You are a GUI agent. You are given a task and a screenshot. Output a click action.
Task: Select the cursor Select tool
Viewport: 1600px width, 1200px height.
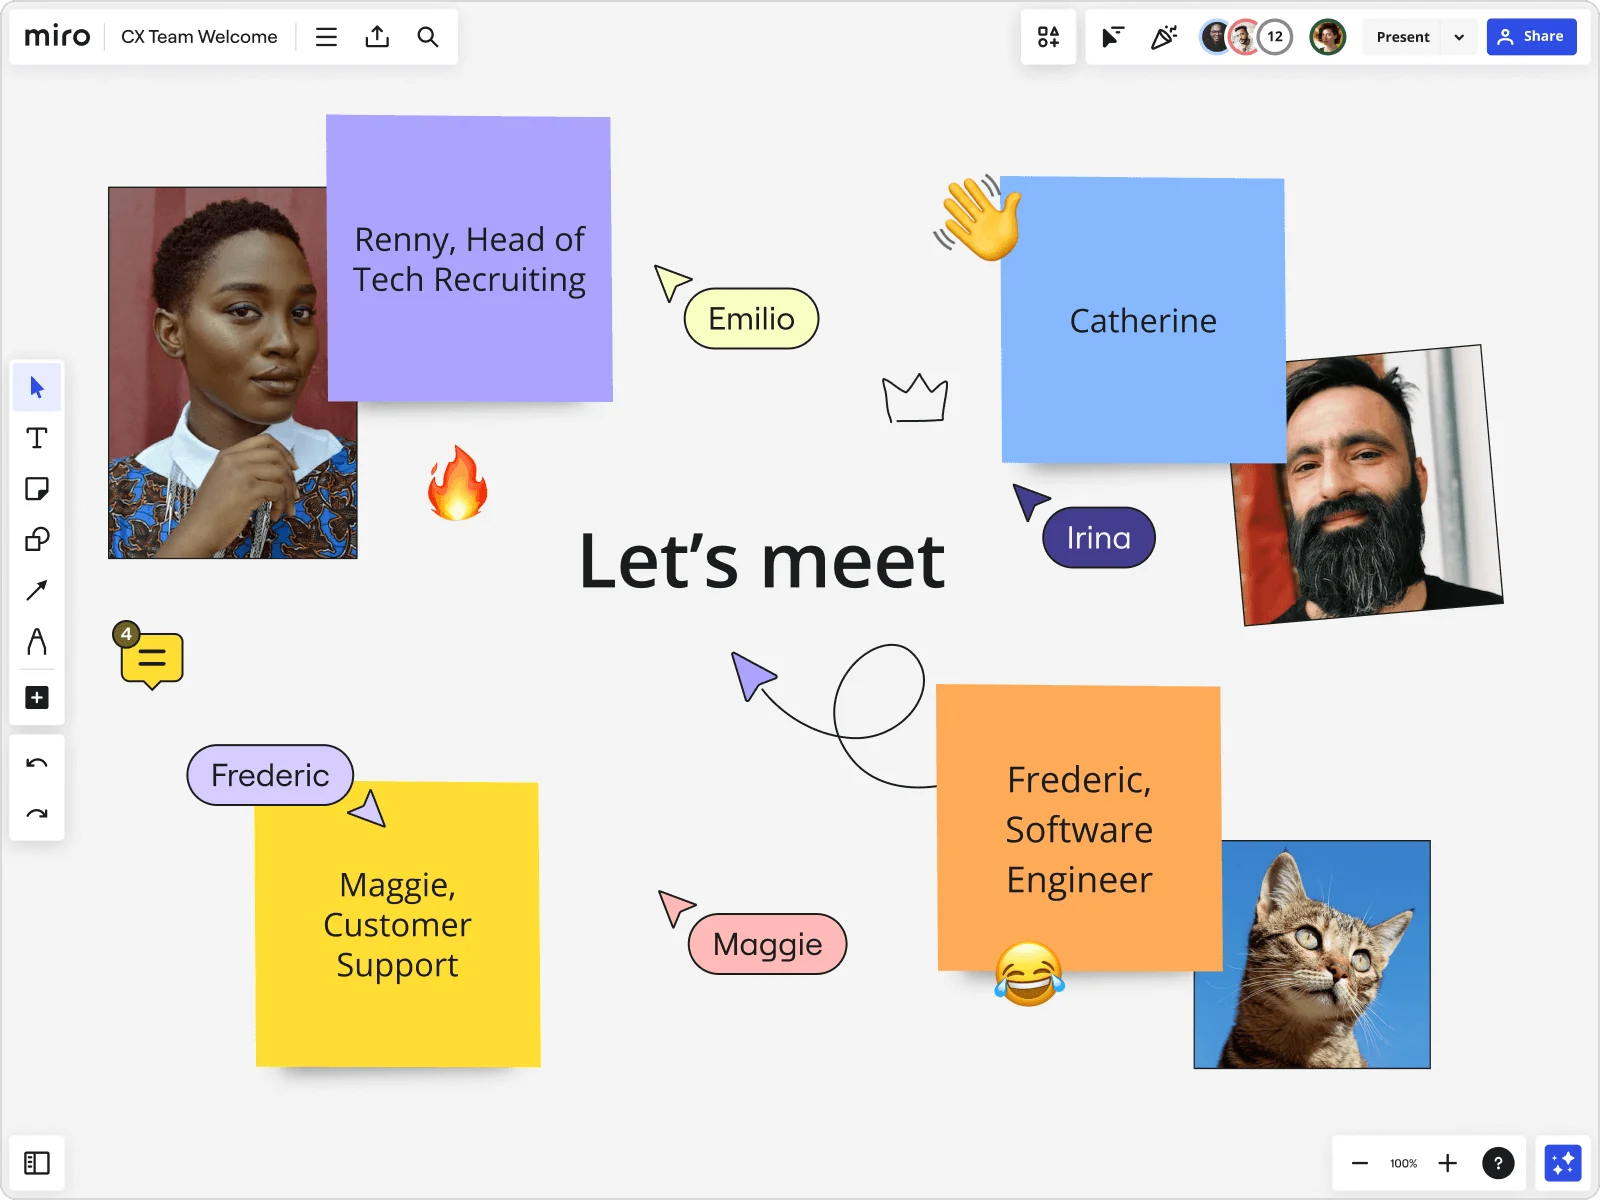(x=37, y=387)
